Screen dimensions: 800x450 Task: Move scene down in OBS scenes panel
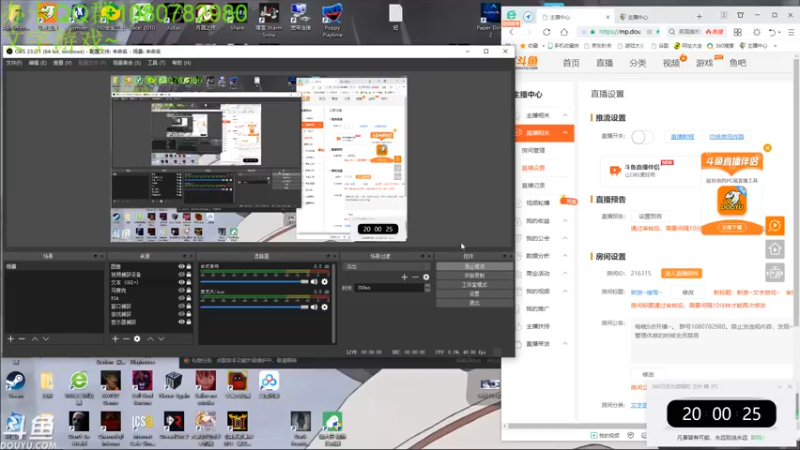(46, 339)
